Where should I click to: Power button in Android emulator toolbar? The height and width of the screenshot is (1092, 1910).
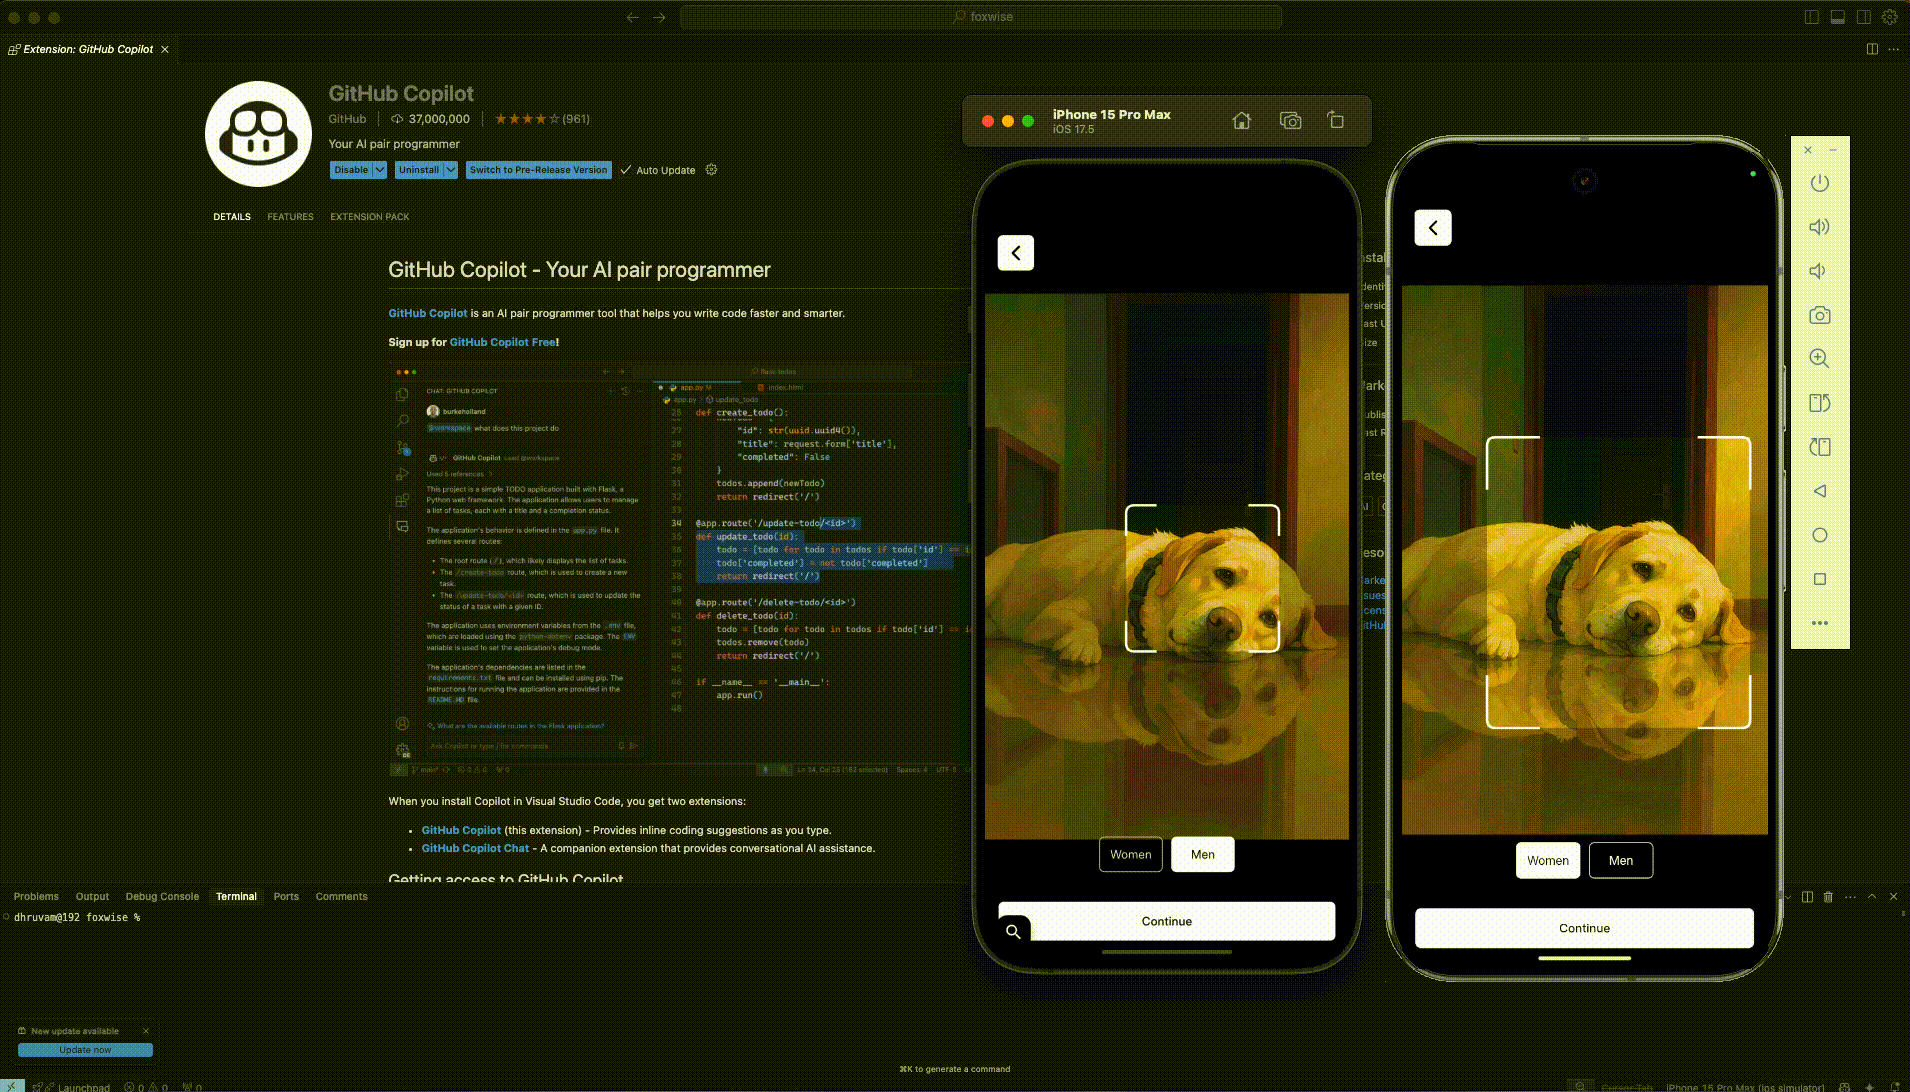(1820, 183)
